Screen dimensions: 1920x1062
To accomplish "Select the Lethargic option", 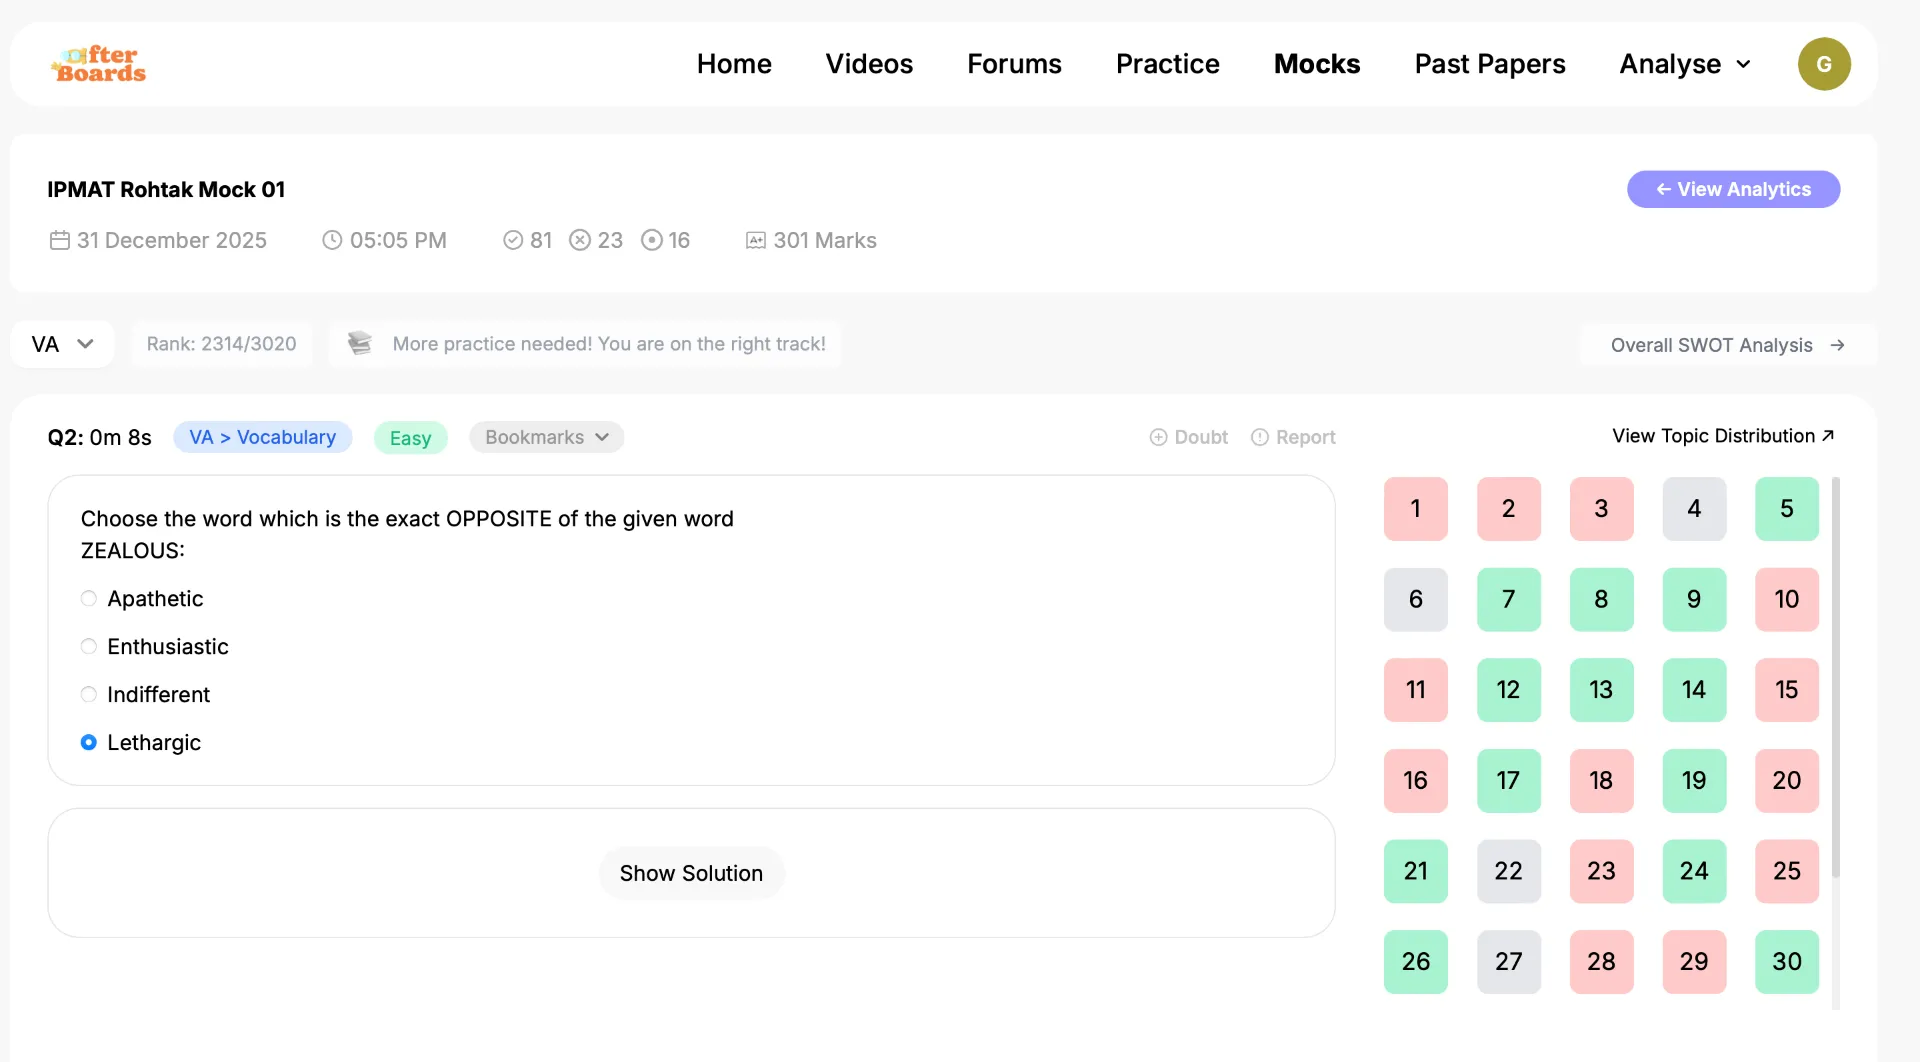I will coord(89,742).
